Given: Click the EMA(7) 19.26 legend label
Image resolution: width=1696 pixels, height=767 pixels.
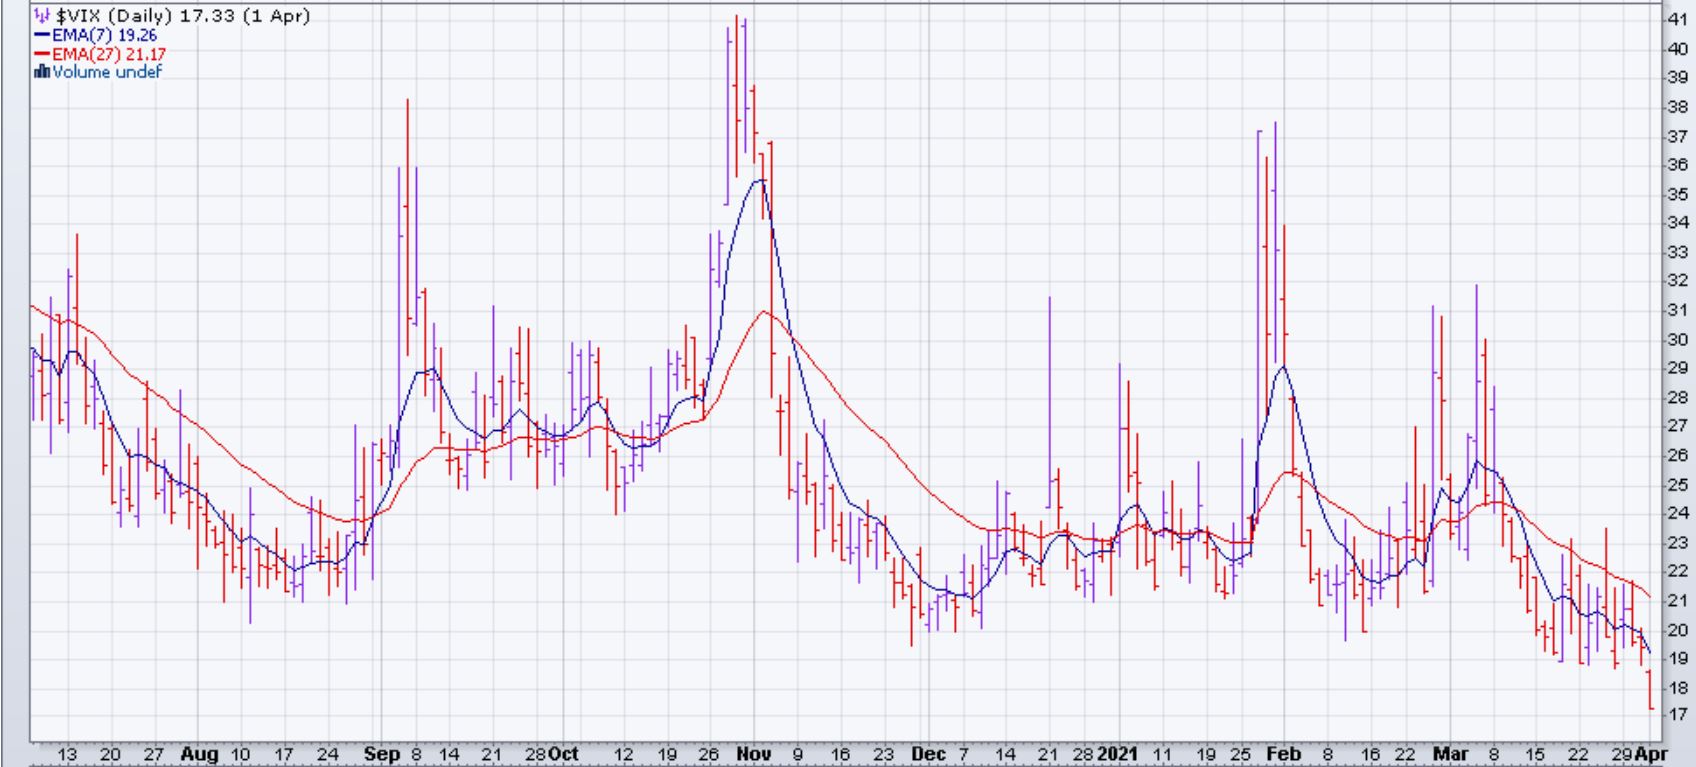Looking at the screenshot, I should click(x=105, y=35).
